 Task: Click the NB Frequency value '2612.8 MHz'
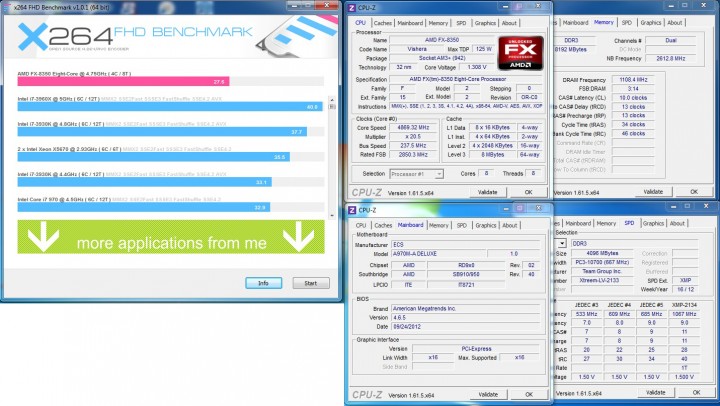click(671, 58)
